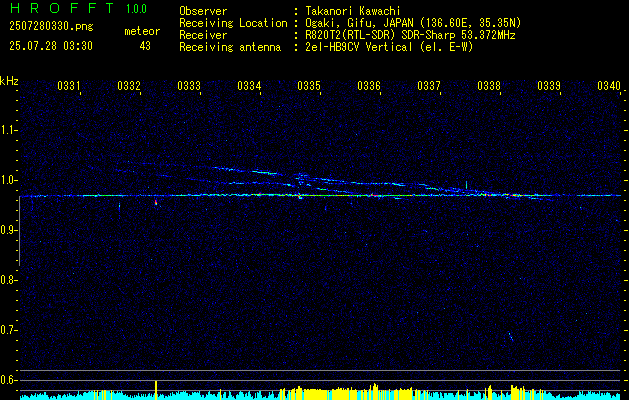Screen dimensions: 629x400
Task: Click the 0334 time marker
Action: click(x=249, y=85)
